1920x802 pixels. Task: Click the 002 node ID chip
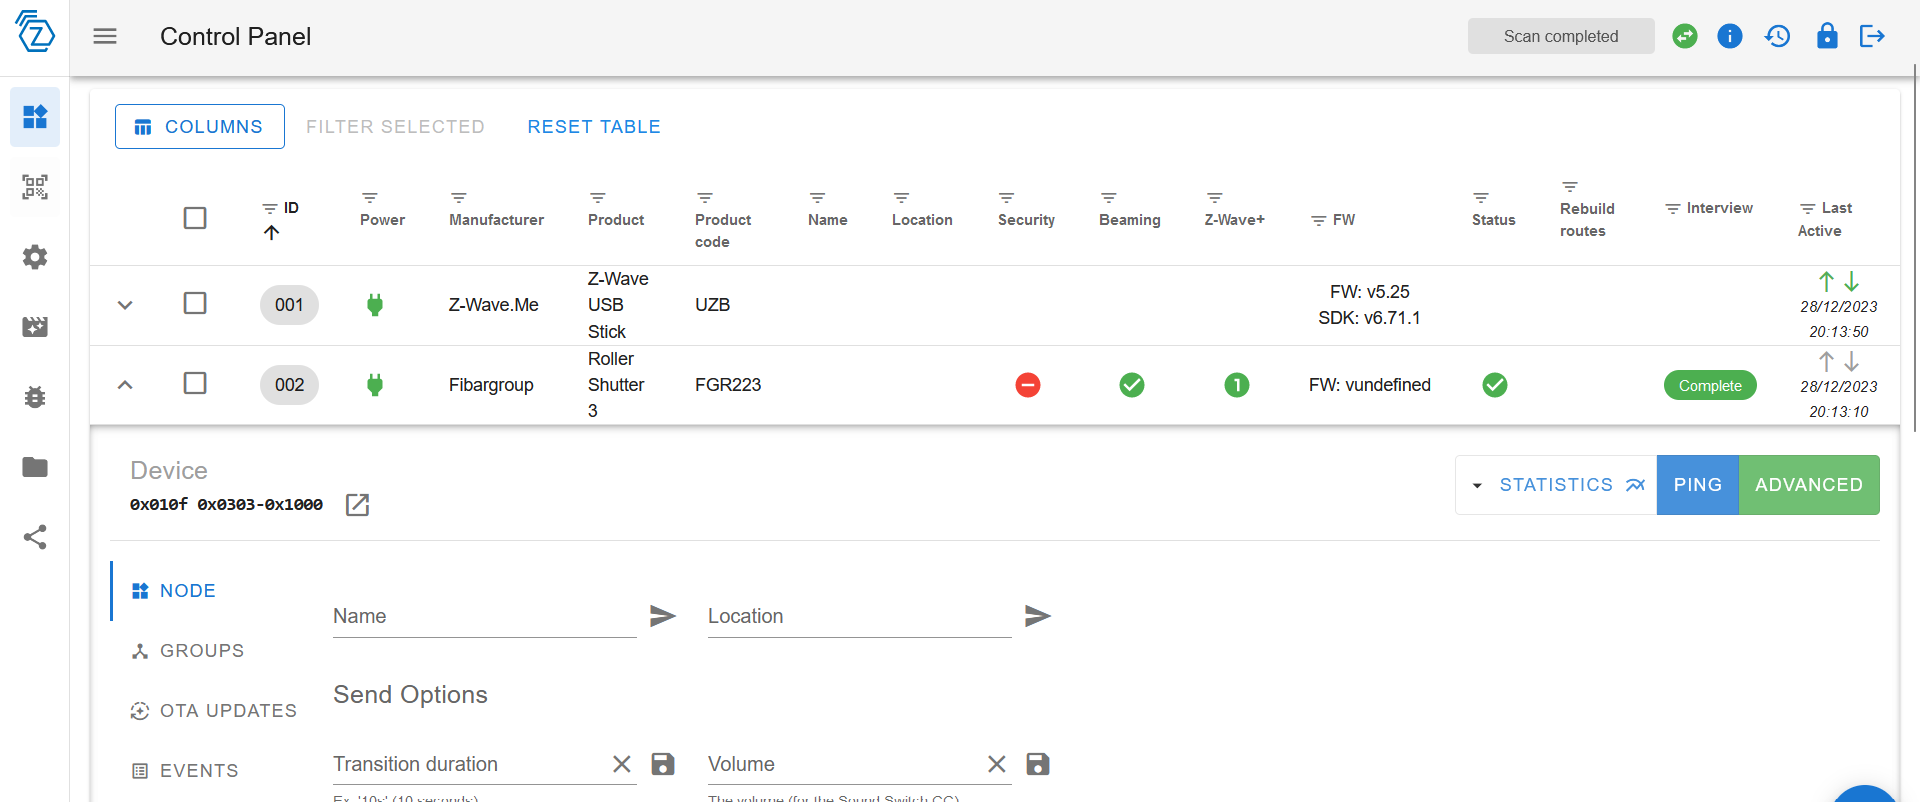289,385
